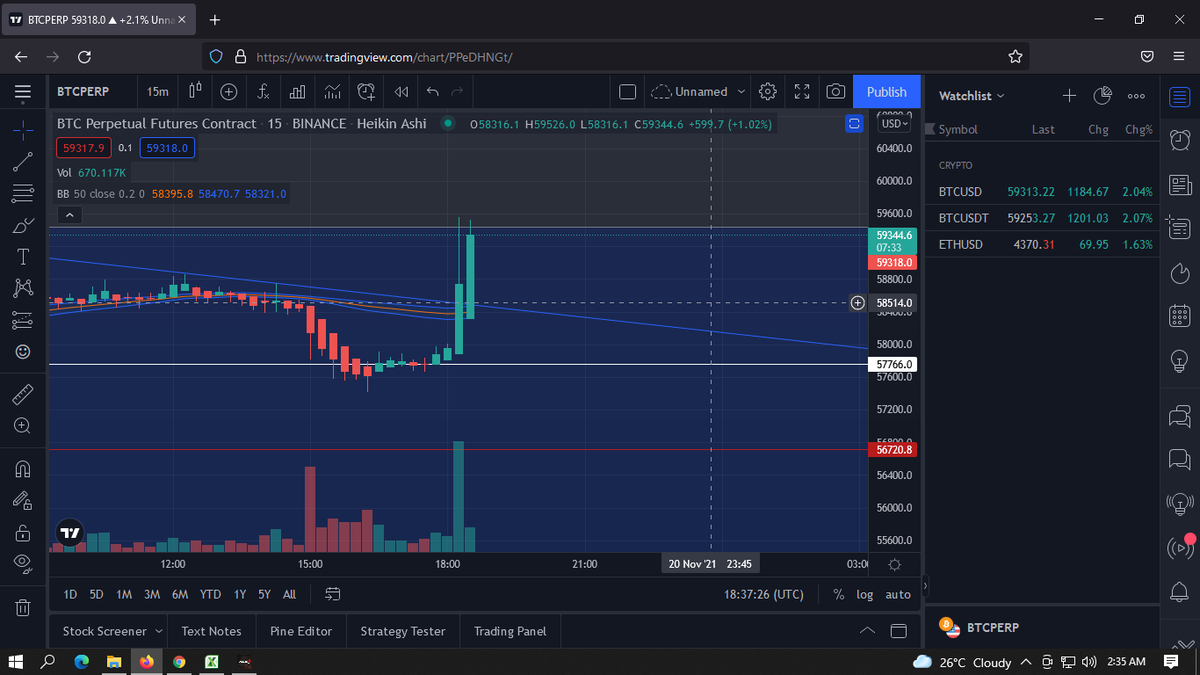Screen dimensions: 1200x675
Task: Open the Notifications bell in sidebar
Action: click(x=1180, y=592)
